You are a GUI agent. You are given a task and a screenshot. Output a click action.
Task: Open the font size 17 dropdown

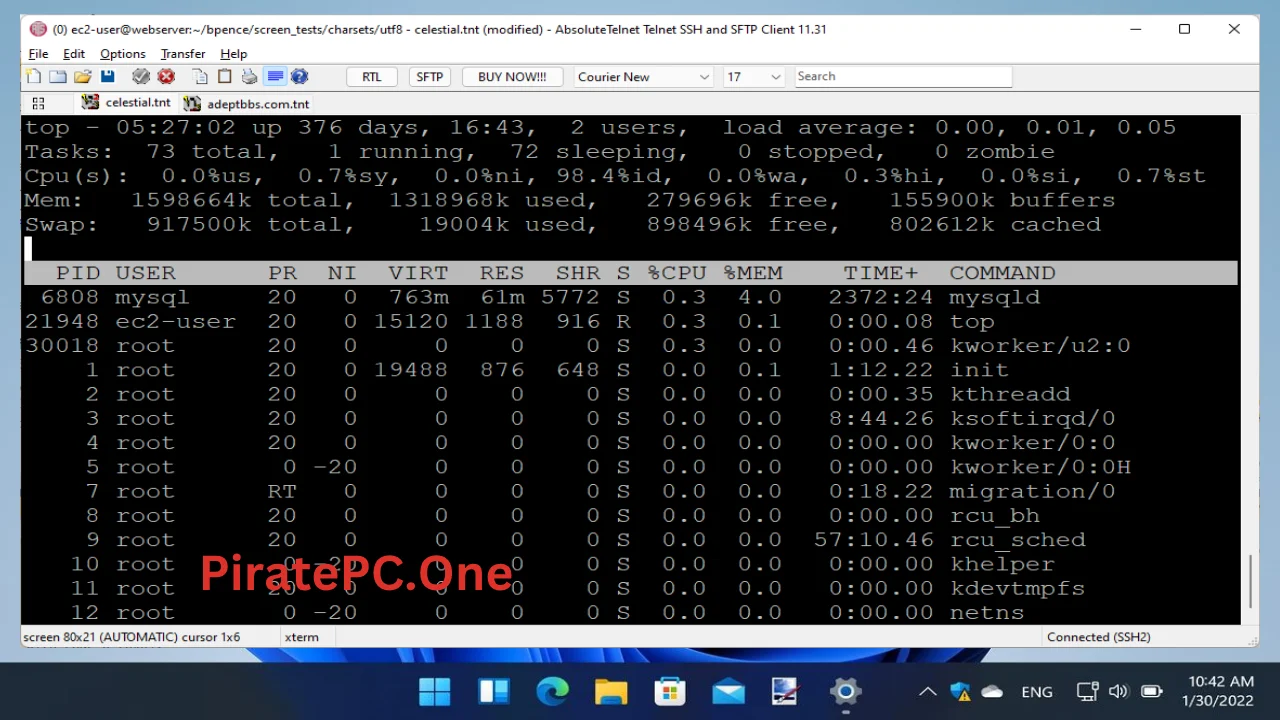tap(754, 77)
